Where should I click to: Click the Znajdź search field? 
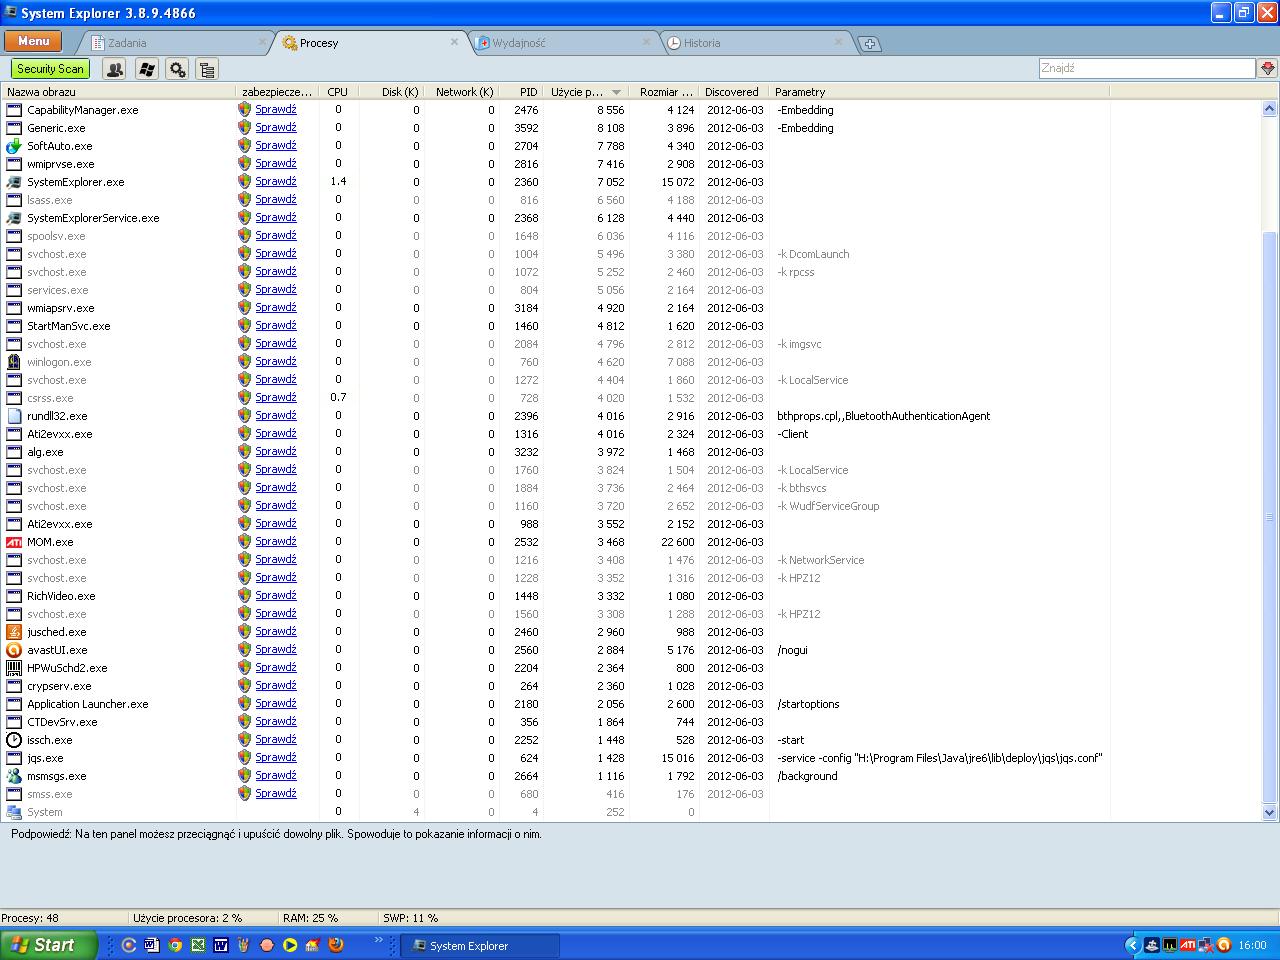coord(1147,68)
